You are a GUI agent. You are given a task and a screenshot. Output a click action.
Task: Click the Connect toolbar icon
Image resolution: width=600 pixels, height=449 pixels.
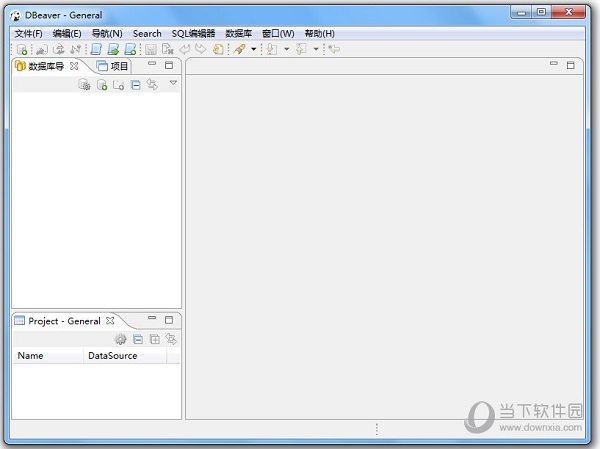pyautogui.click(x=41, y=49)
